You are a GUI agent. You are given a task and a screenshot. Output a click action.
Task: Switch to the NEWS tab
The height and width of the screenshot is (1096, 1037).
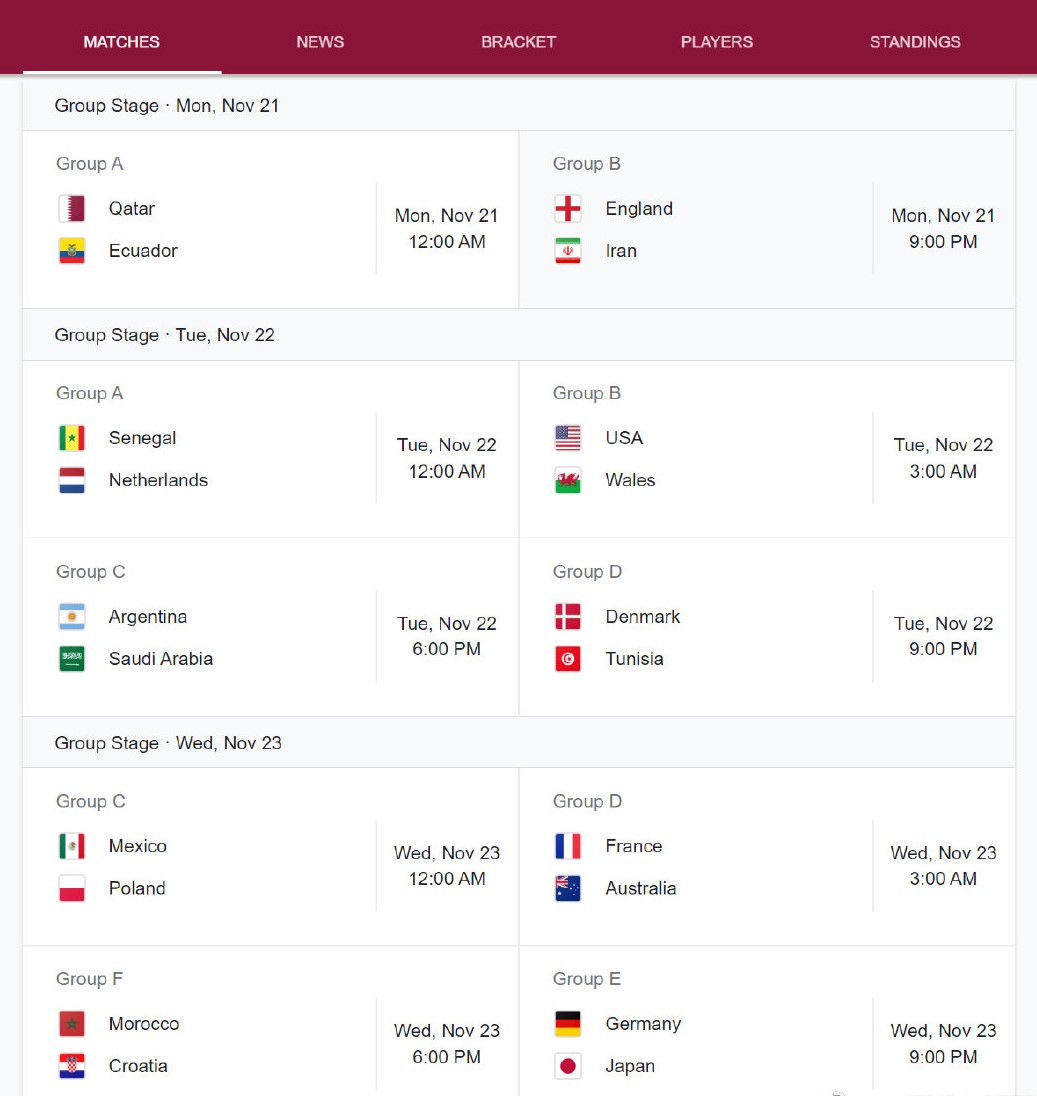click(x=320, y=42)
